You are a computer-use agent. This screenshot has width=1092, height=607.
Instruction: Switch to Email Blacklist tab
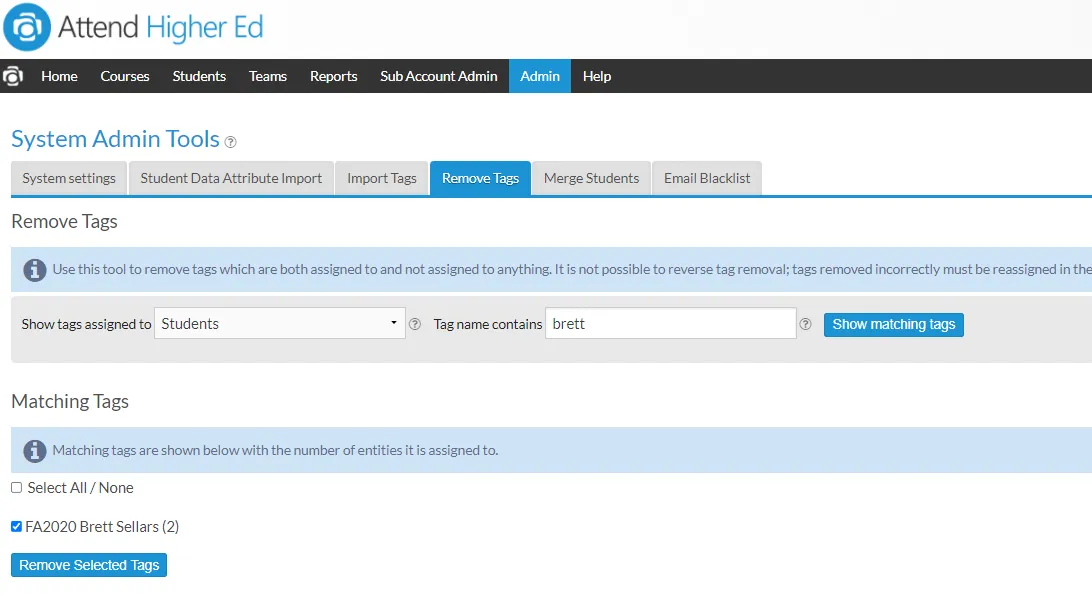pyautogui.click(x=707, y=178)
